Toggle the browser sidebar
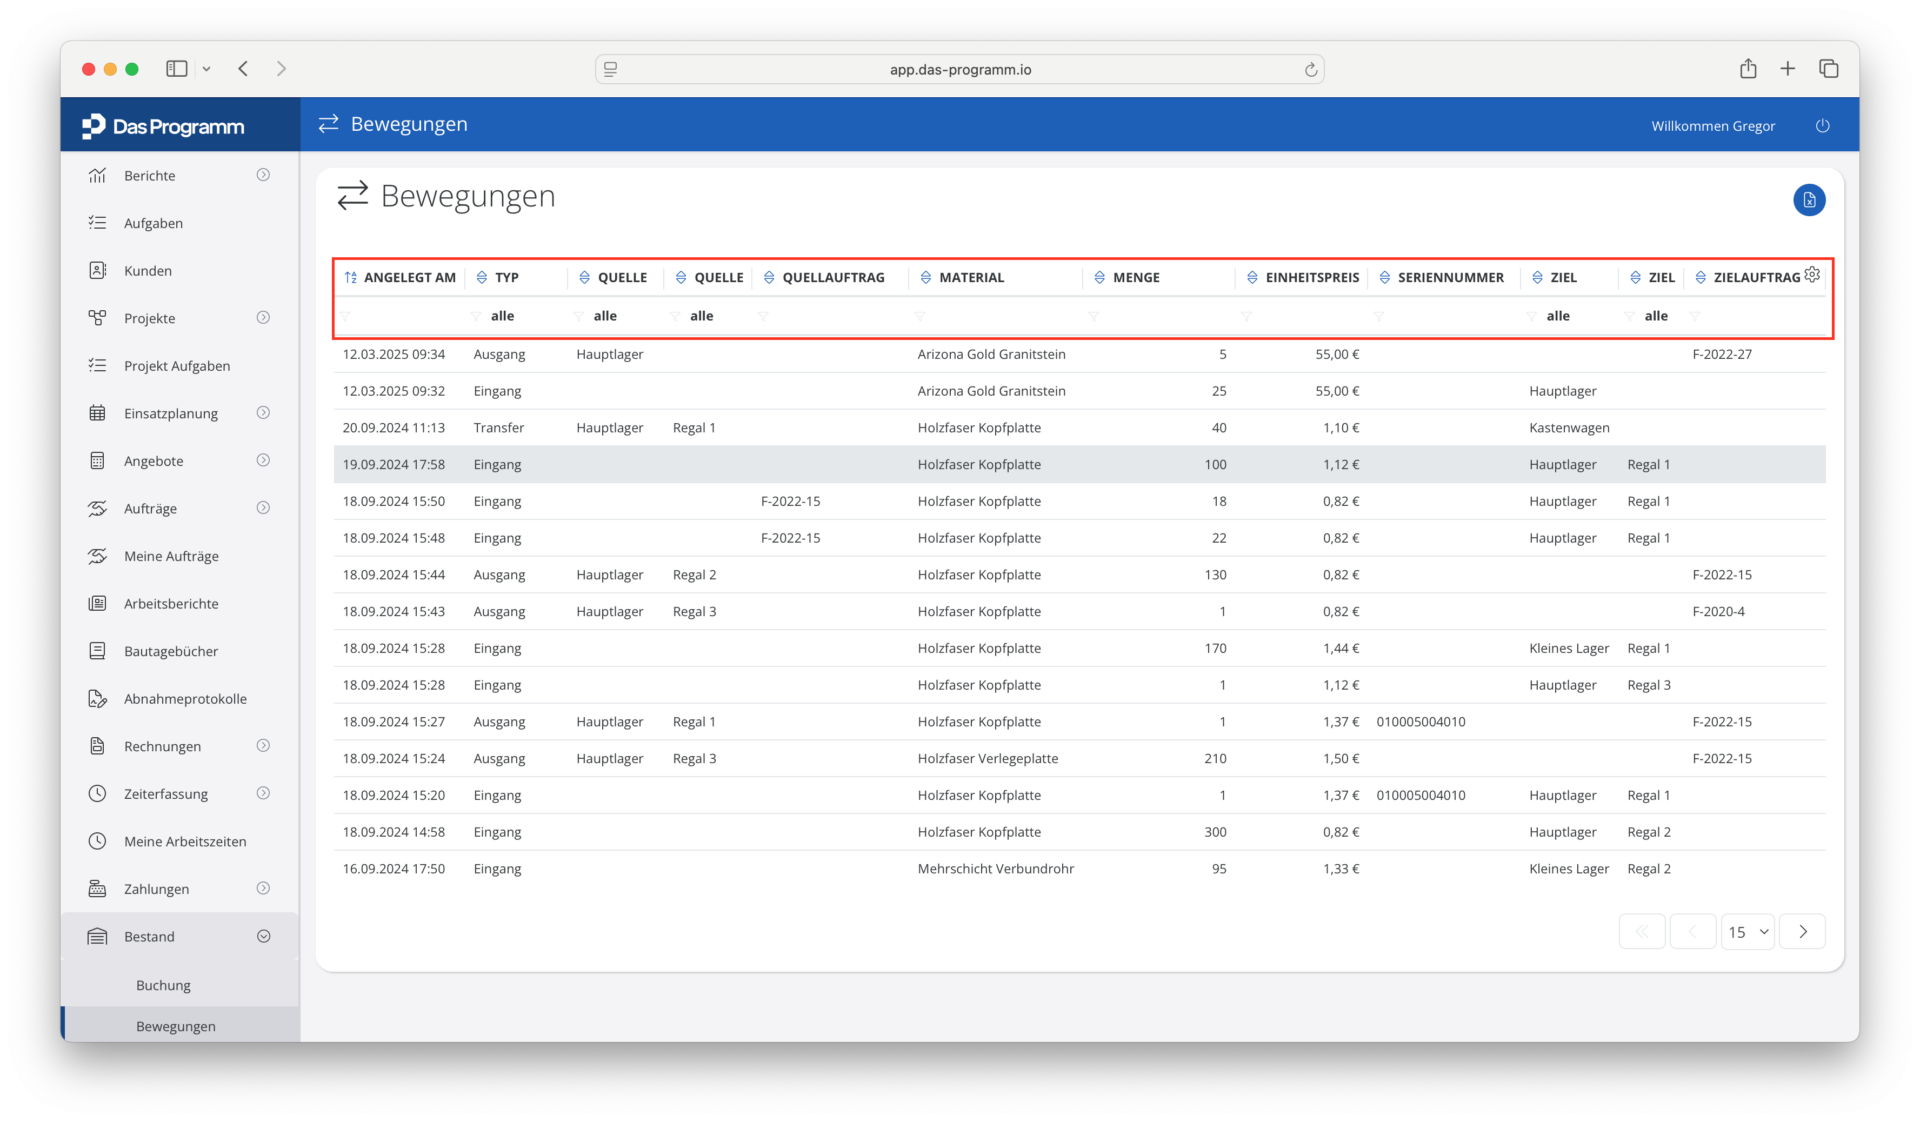 (177, 69)
